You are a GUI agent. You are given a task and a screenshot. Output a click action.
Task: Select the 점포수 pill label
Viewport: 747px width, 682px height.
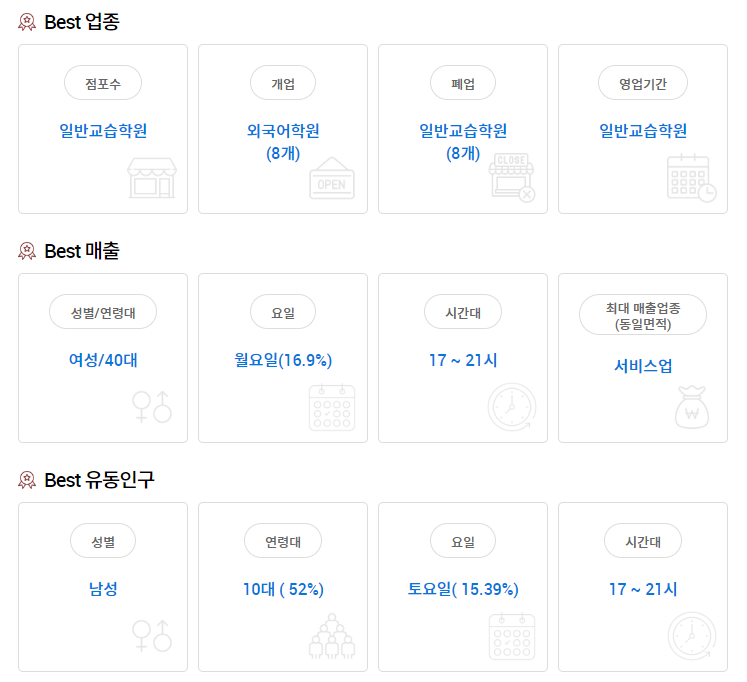tap(103, 83)
